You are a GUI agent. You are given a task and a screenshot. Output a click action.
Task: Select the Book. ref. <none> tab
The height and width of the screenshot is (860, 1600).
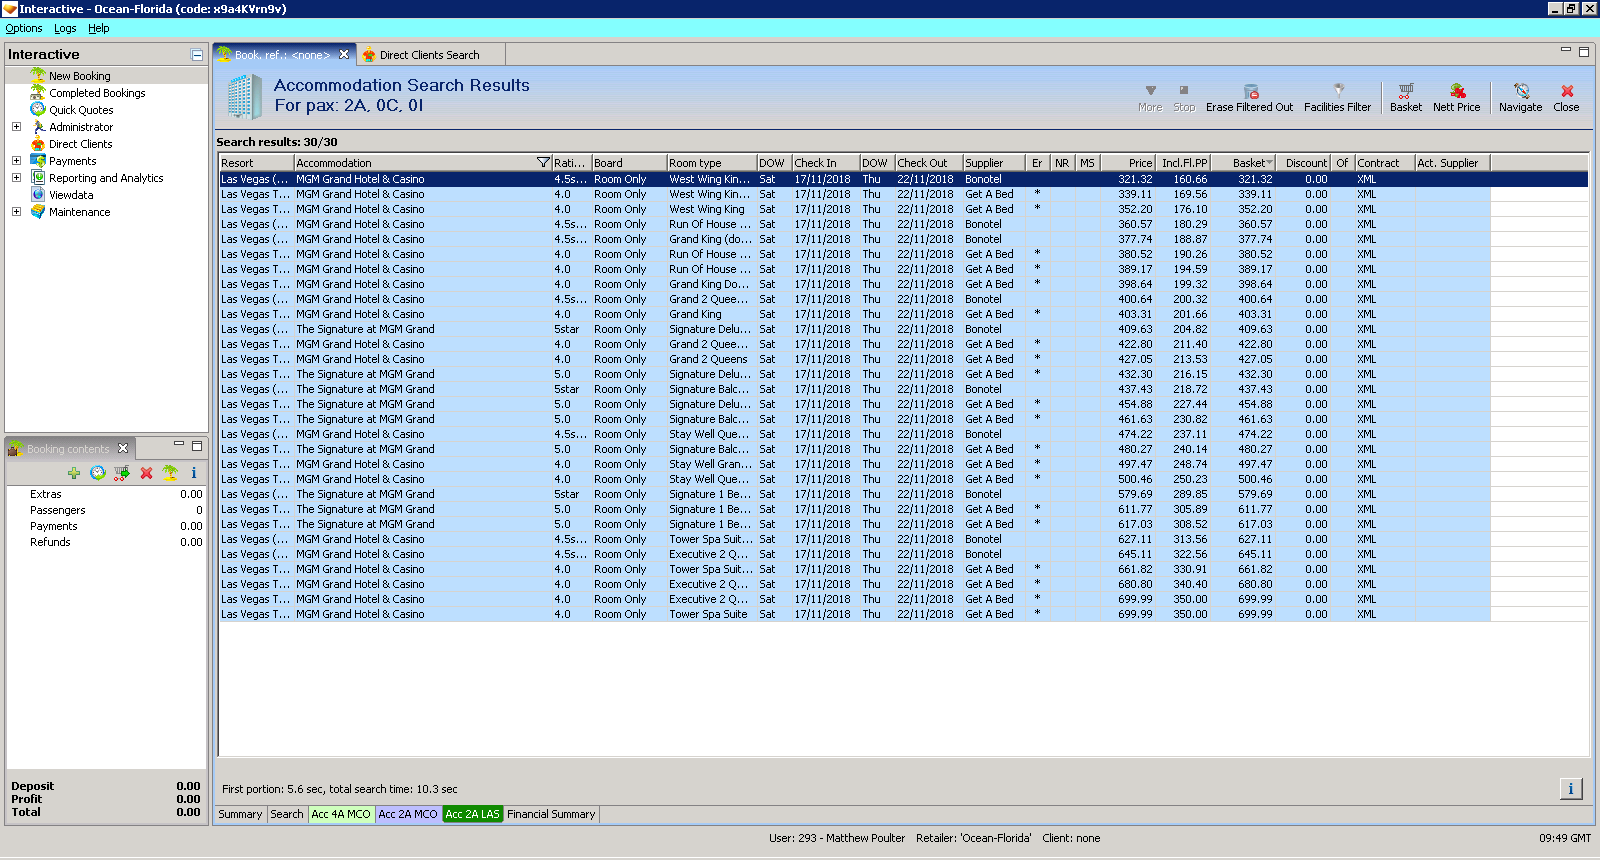(x=283, y=55)
